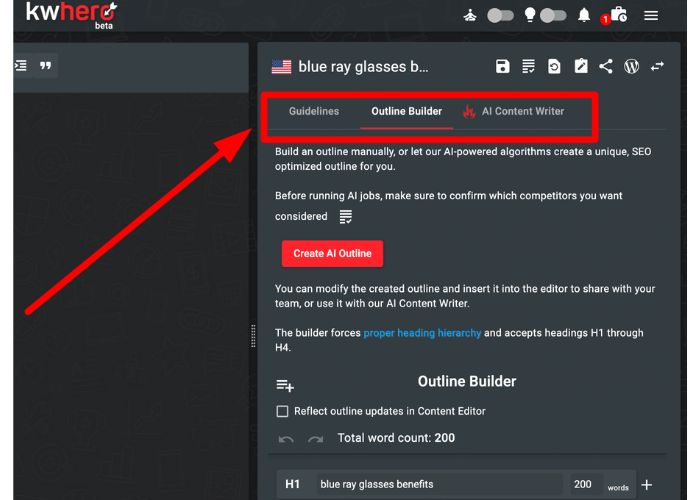
Task: Switch to the Guidelines tab
Action: pos(314,111)
